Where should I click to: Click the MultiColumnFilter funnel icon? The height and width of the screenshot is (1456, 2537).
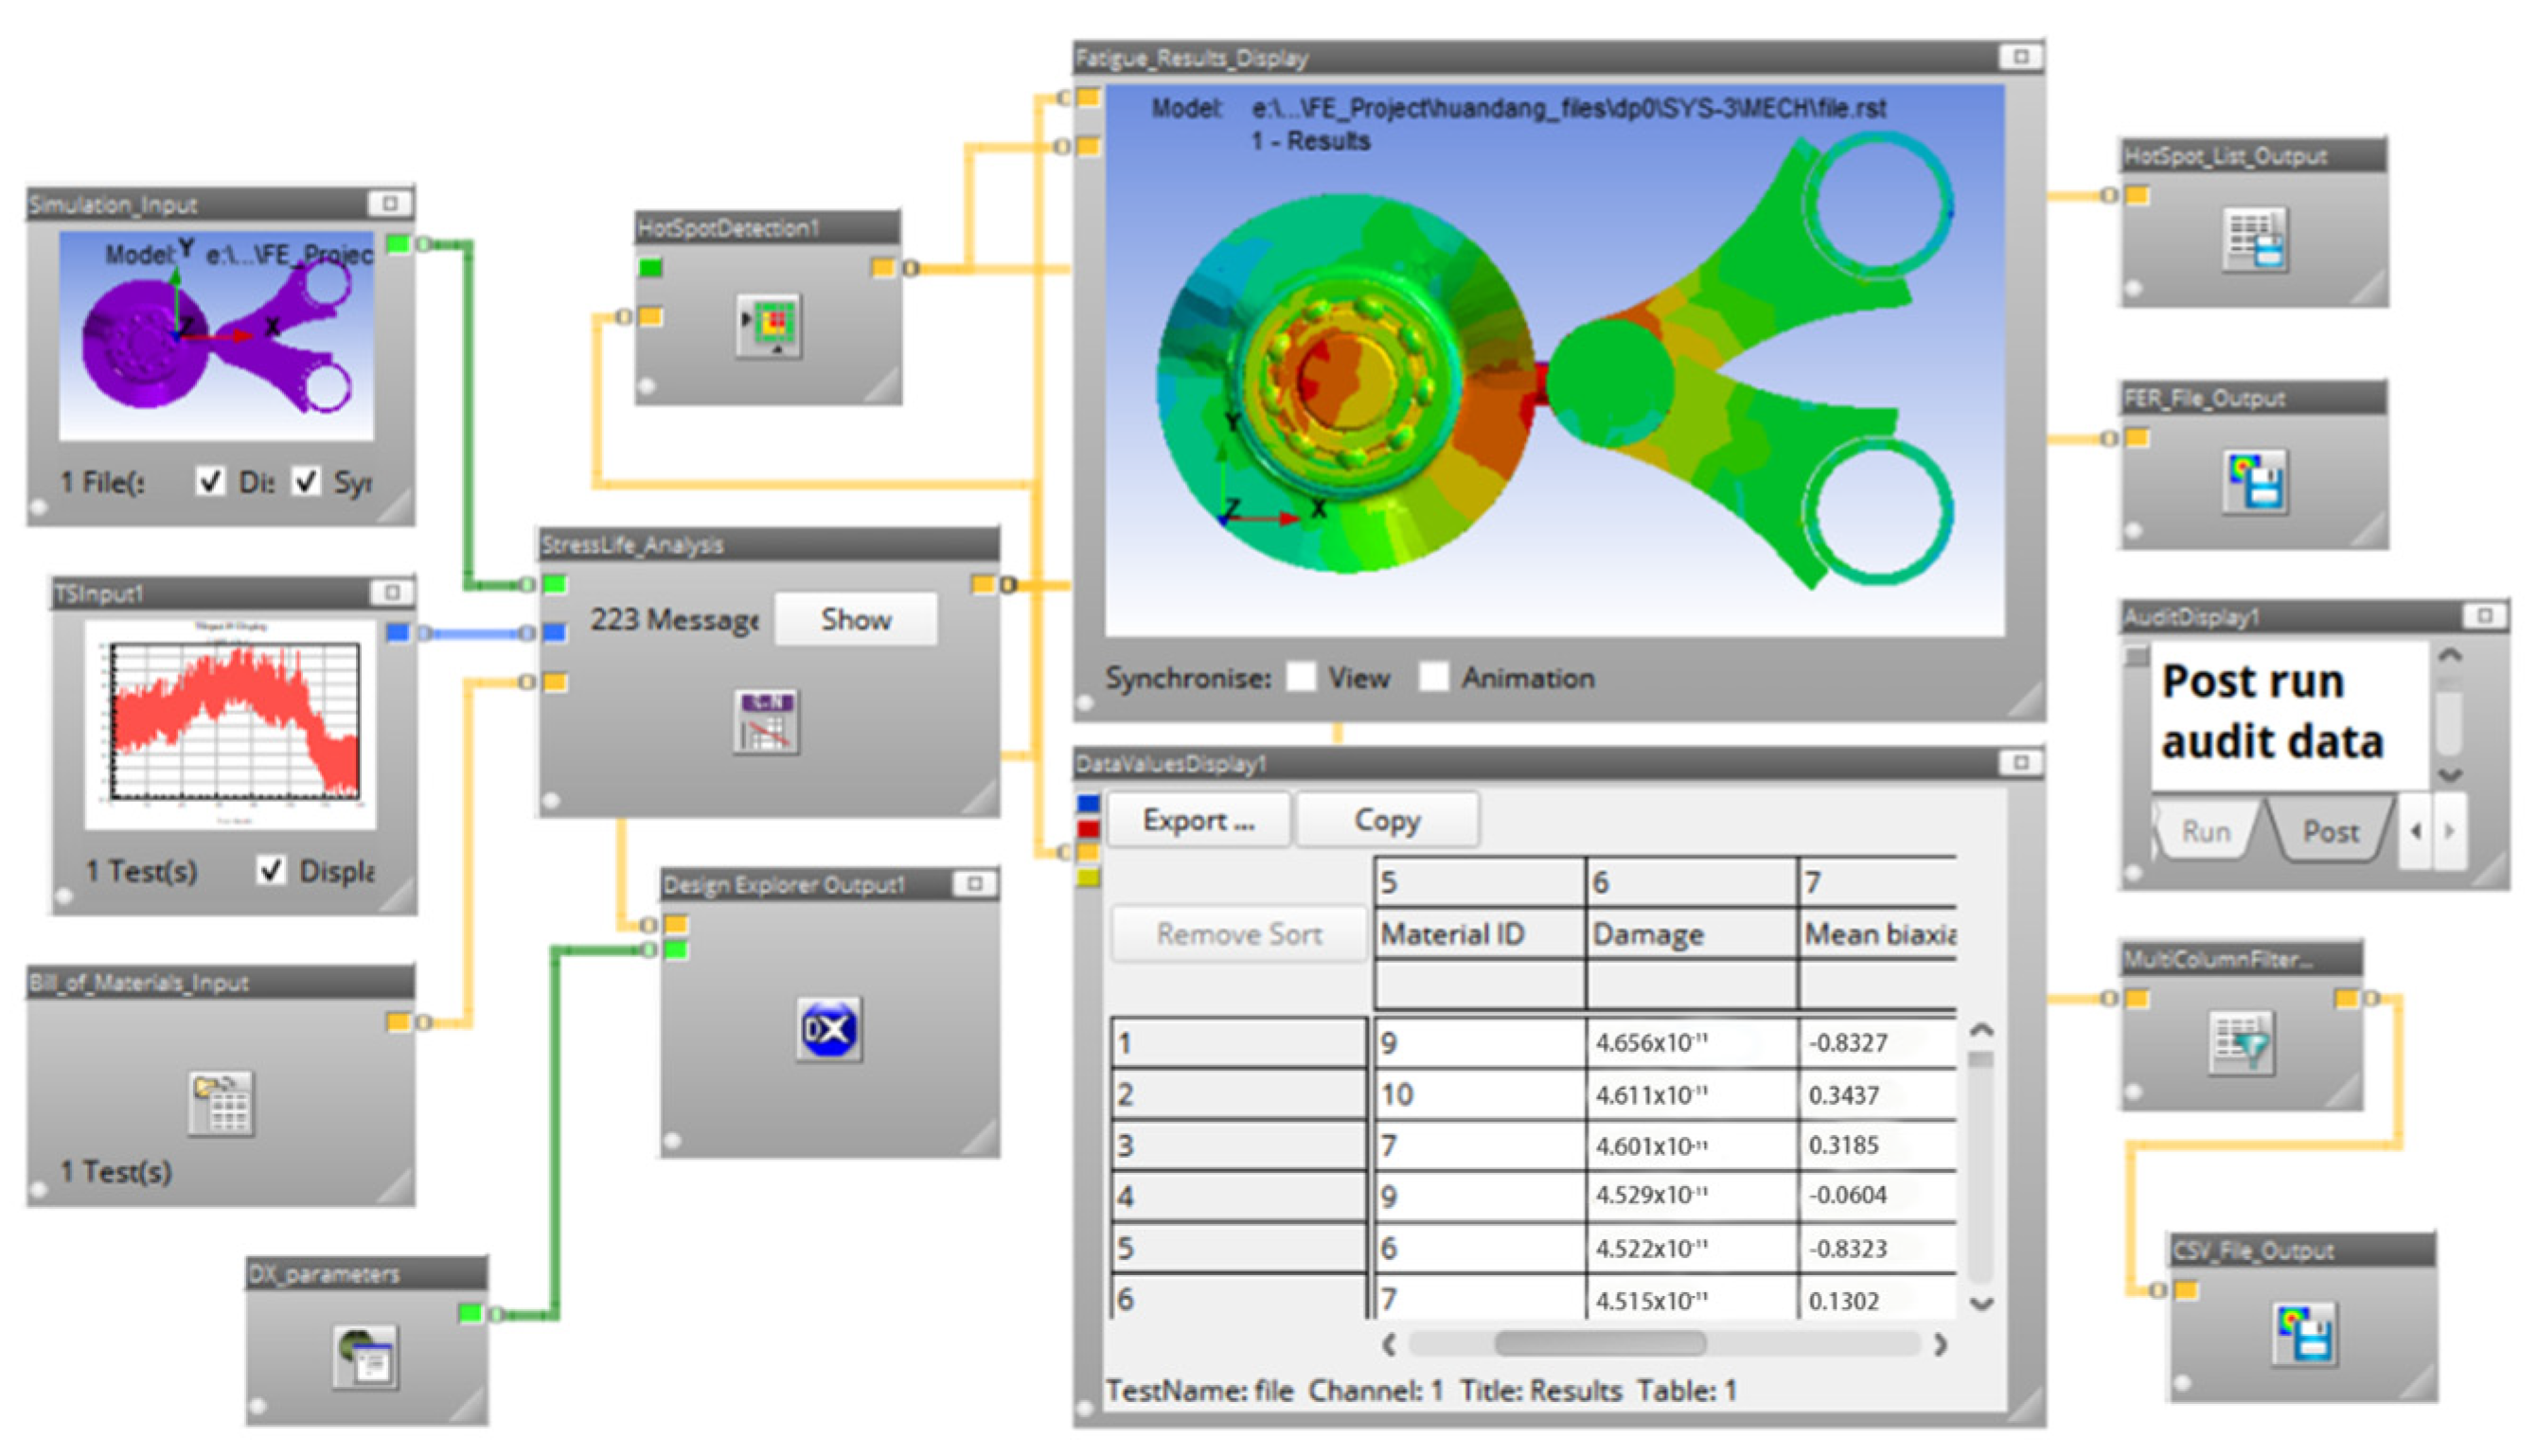click(2240, 1043)
